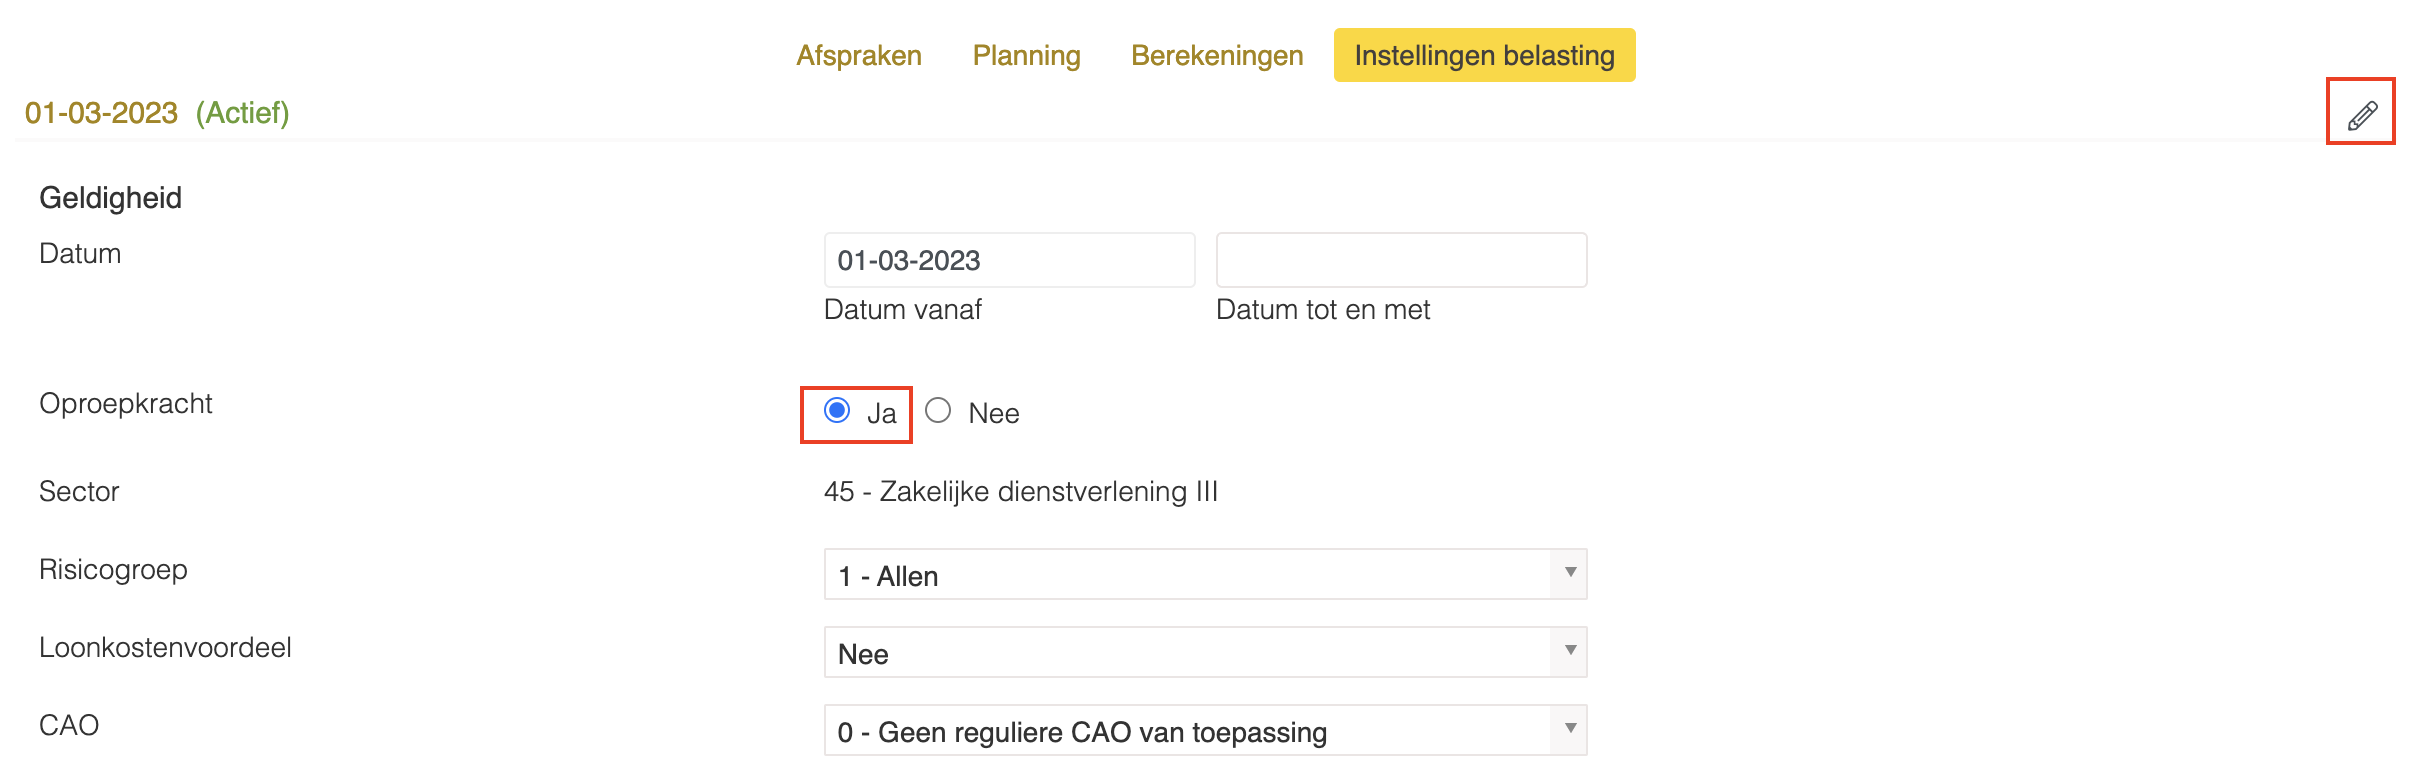
Task: Click the Loonkostenvoordeel dropdown arrow
Action: (1570, 651)
